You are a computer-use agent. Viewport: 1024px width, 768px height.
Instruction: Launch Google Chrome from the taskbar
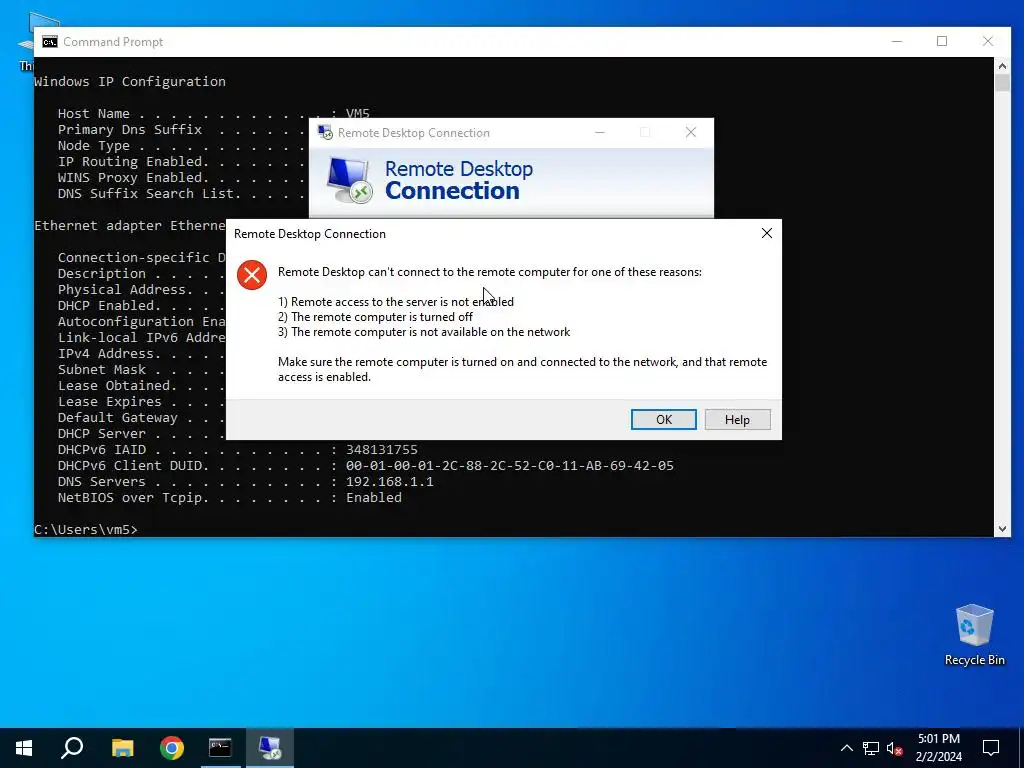tap(172, 748)
